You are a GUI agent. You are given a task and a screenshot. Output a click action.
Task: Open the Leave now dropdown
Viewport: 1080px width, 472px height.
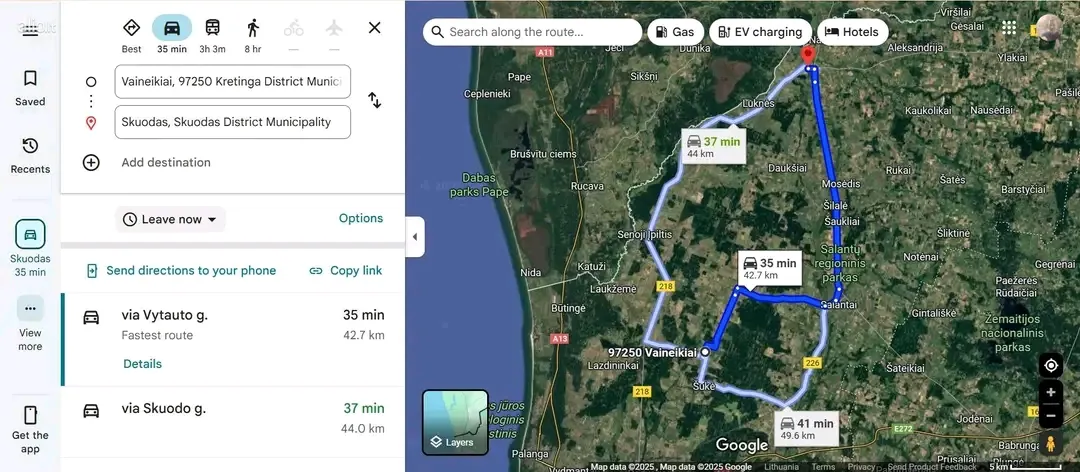click(x=170, y=219)
